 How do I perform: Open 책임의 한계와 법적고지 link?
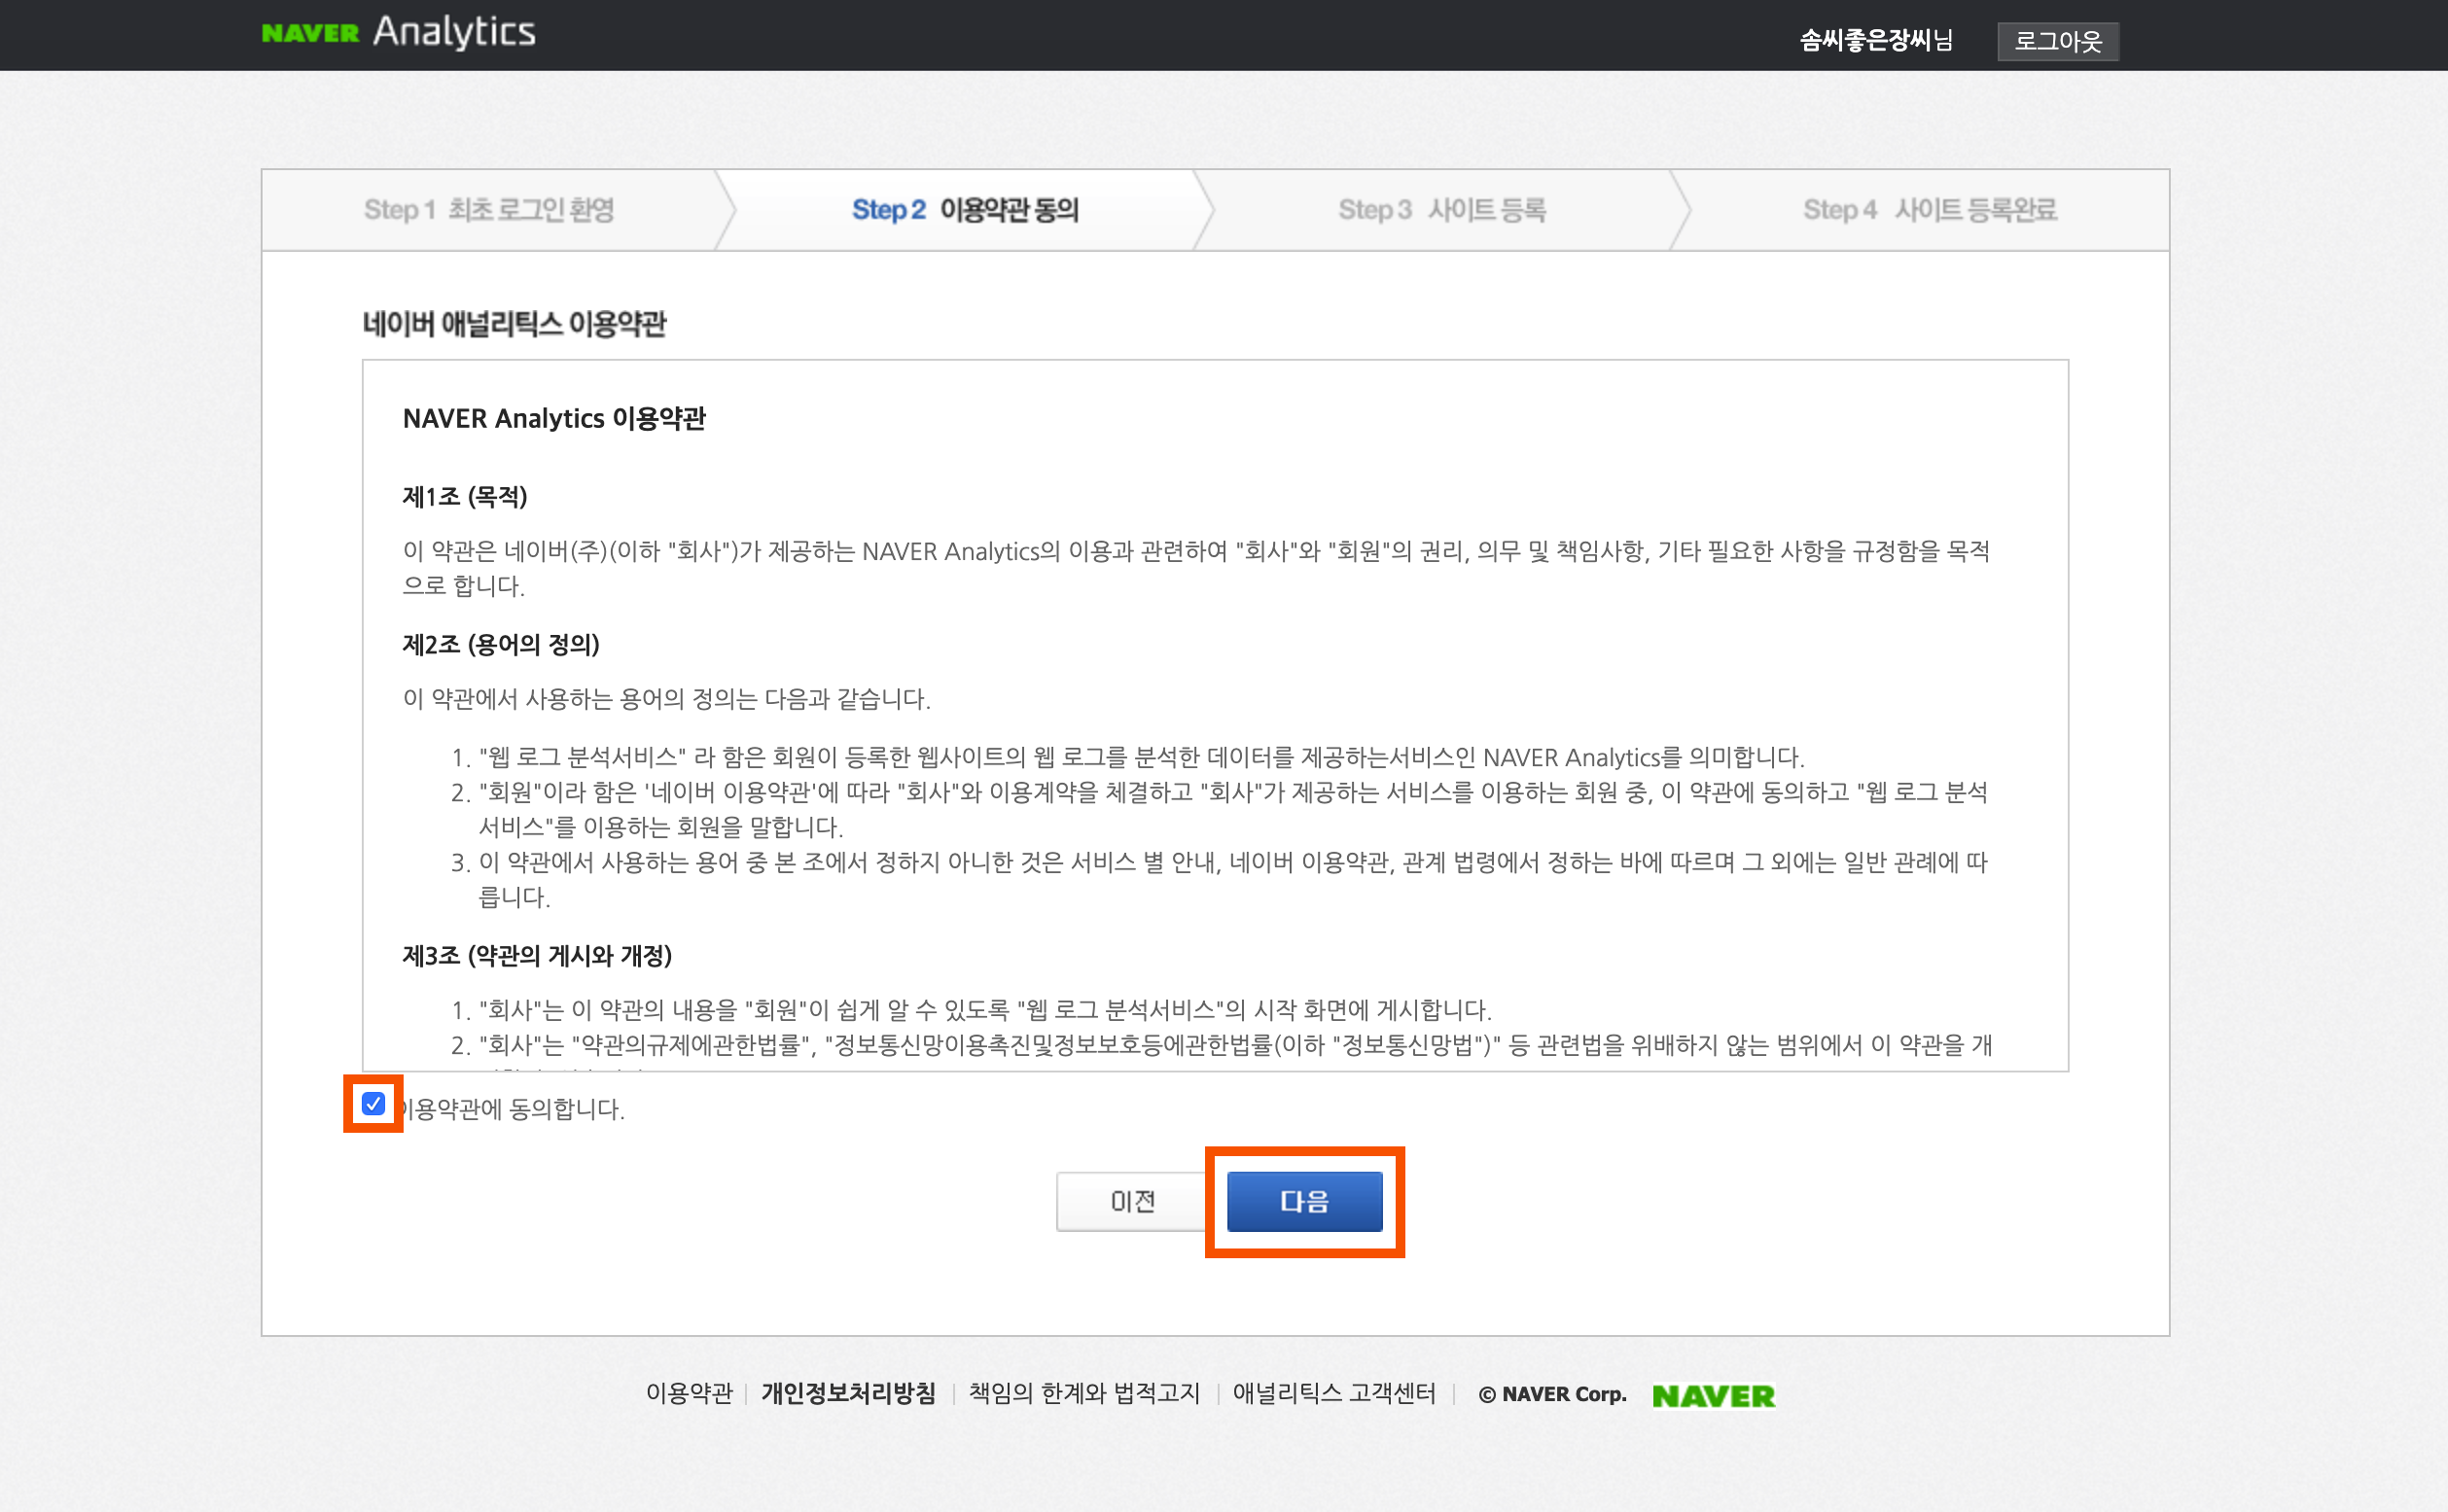(1084, 1393)
